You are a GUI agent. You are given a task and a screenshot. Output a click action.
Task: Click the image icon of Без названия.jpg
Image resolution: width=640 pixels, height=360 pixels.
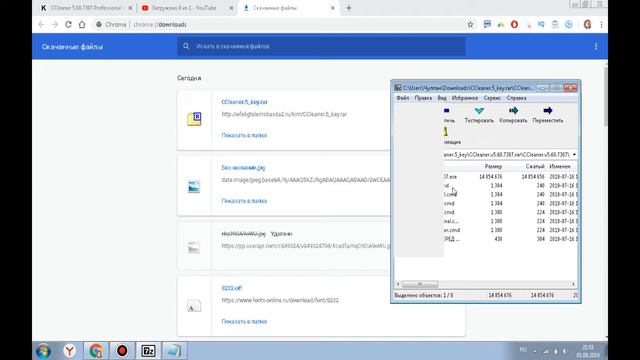194,187
